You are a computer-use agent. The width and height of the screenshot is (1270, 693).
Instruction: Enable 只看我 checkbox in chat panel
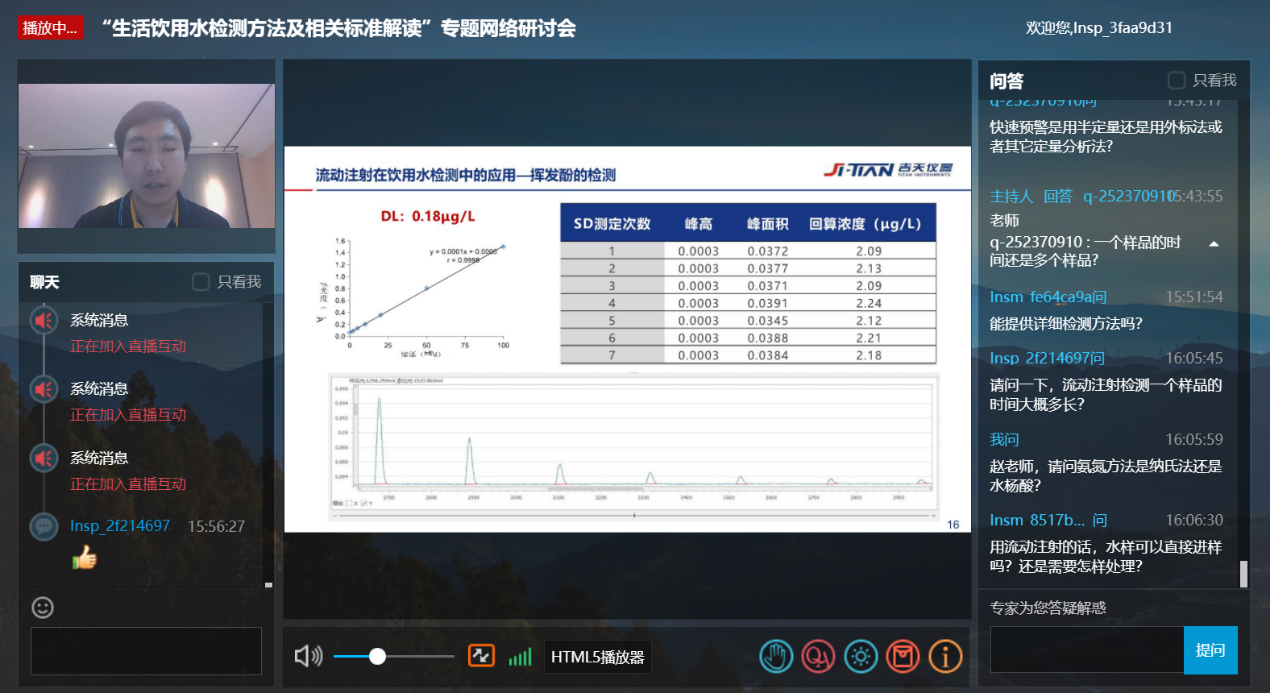click(201, 282)
